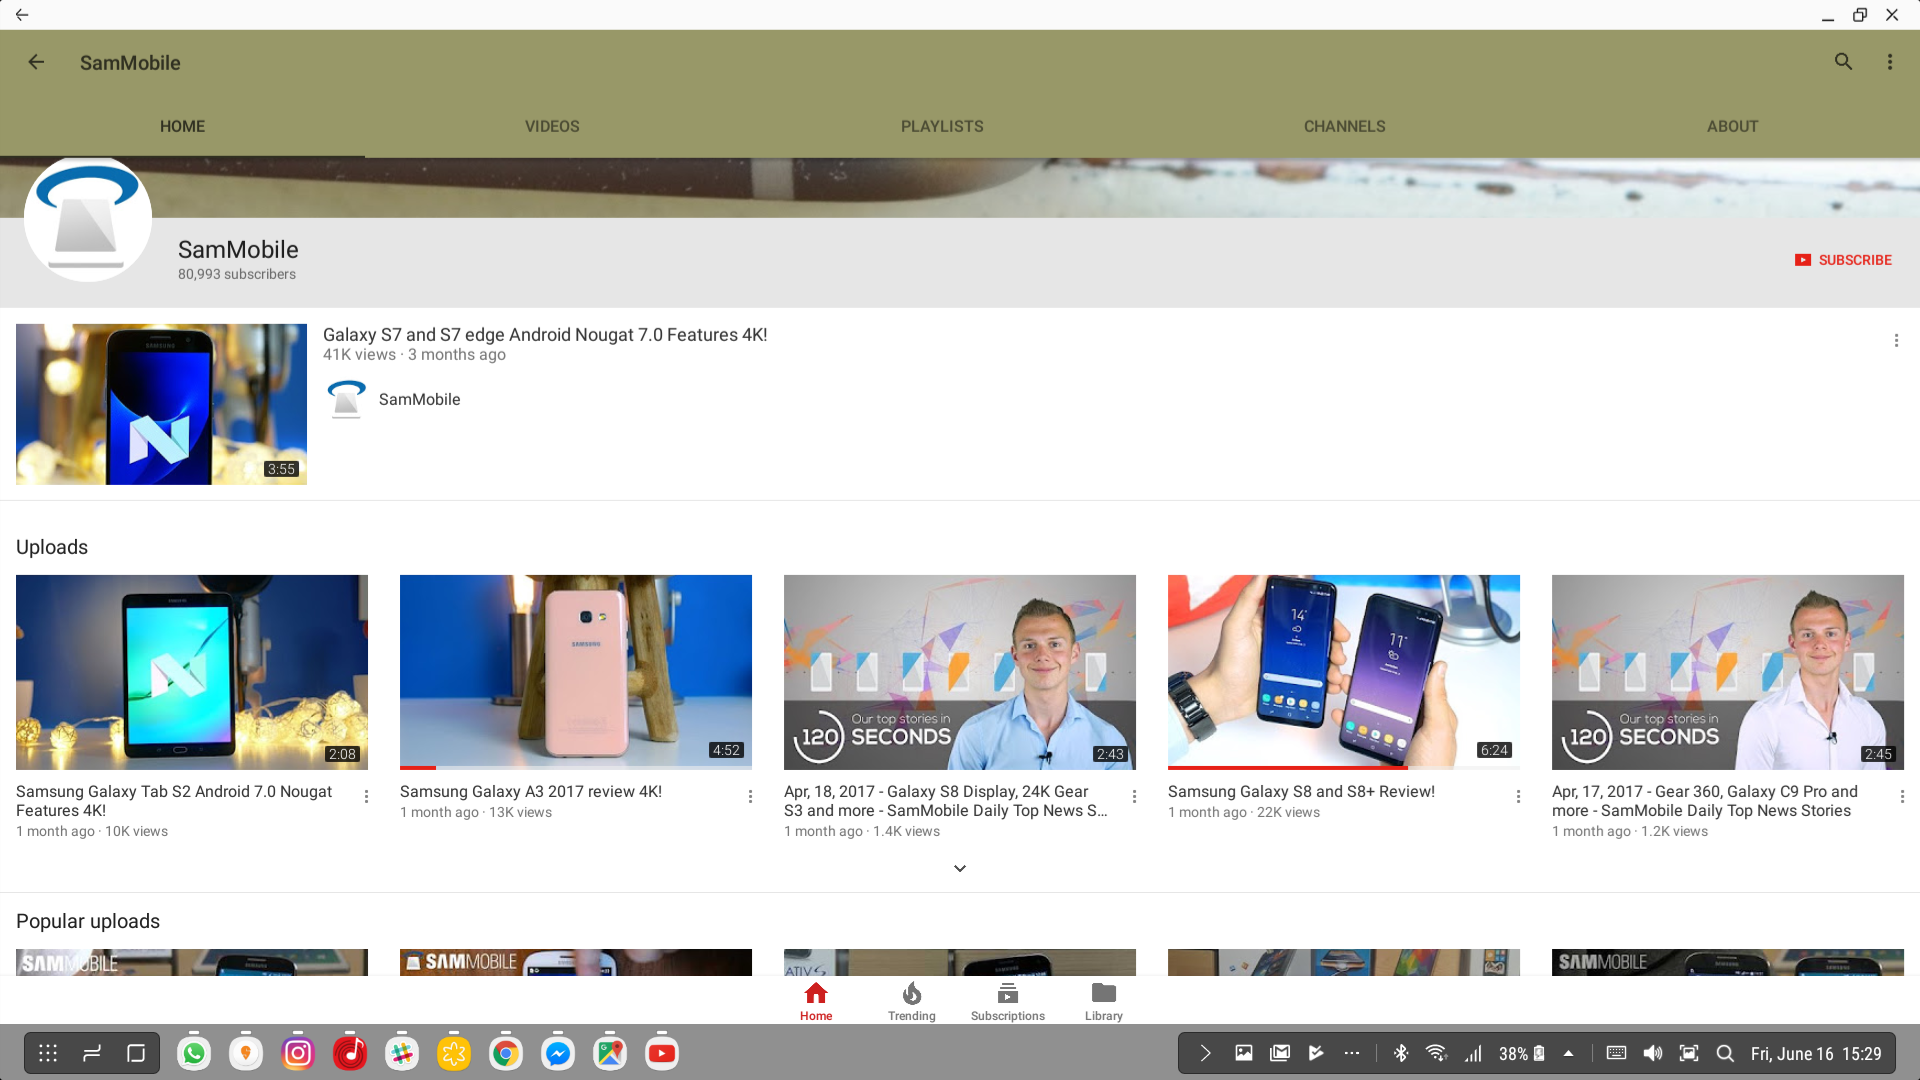Expand the Uploads section with the chevron
The width and height of the screenshot is (1920, 1080).
point(960,868)
